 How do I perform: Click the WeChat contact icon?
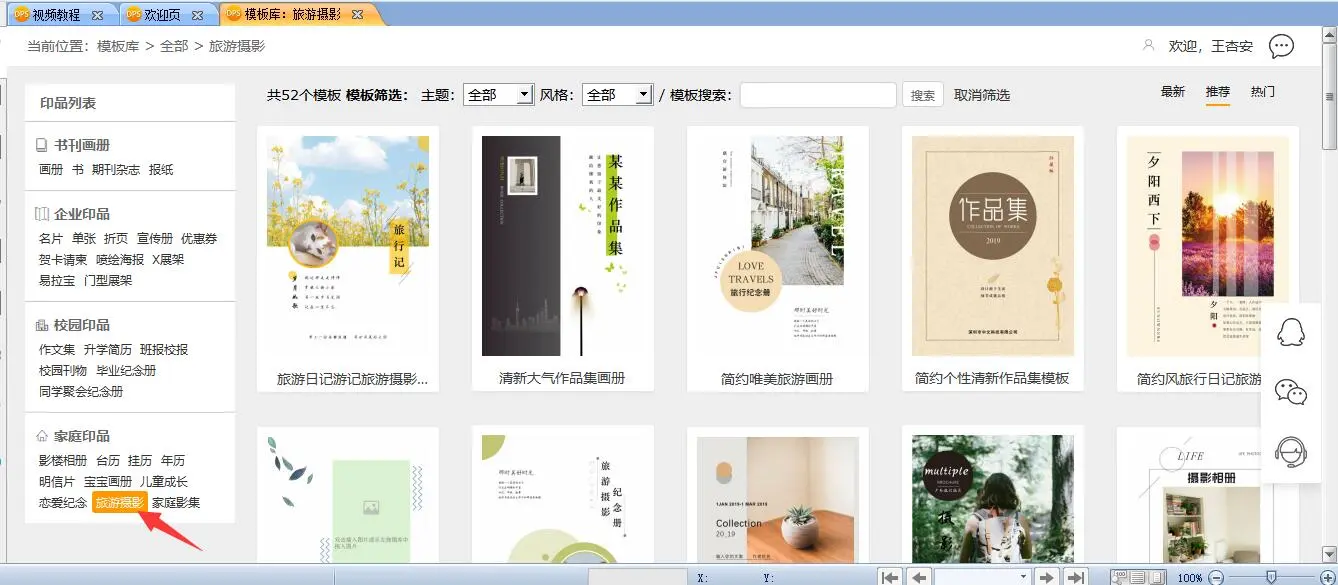coord(1291,392)
